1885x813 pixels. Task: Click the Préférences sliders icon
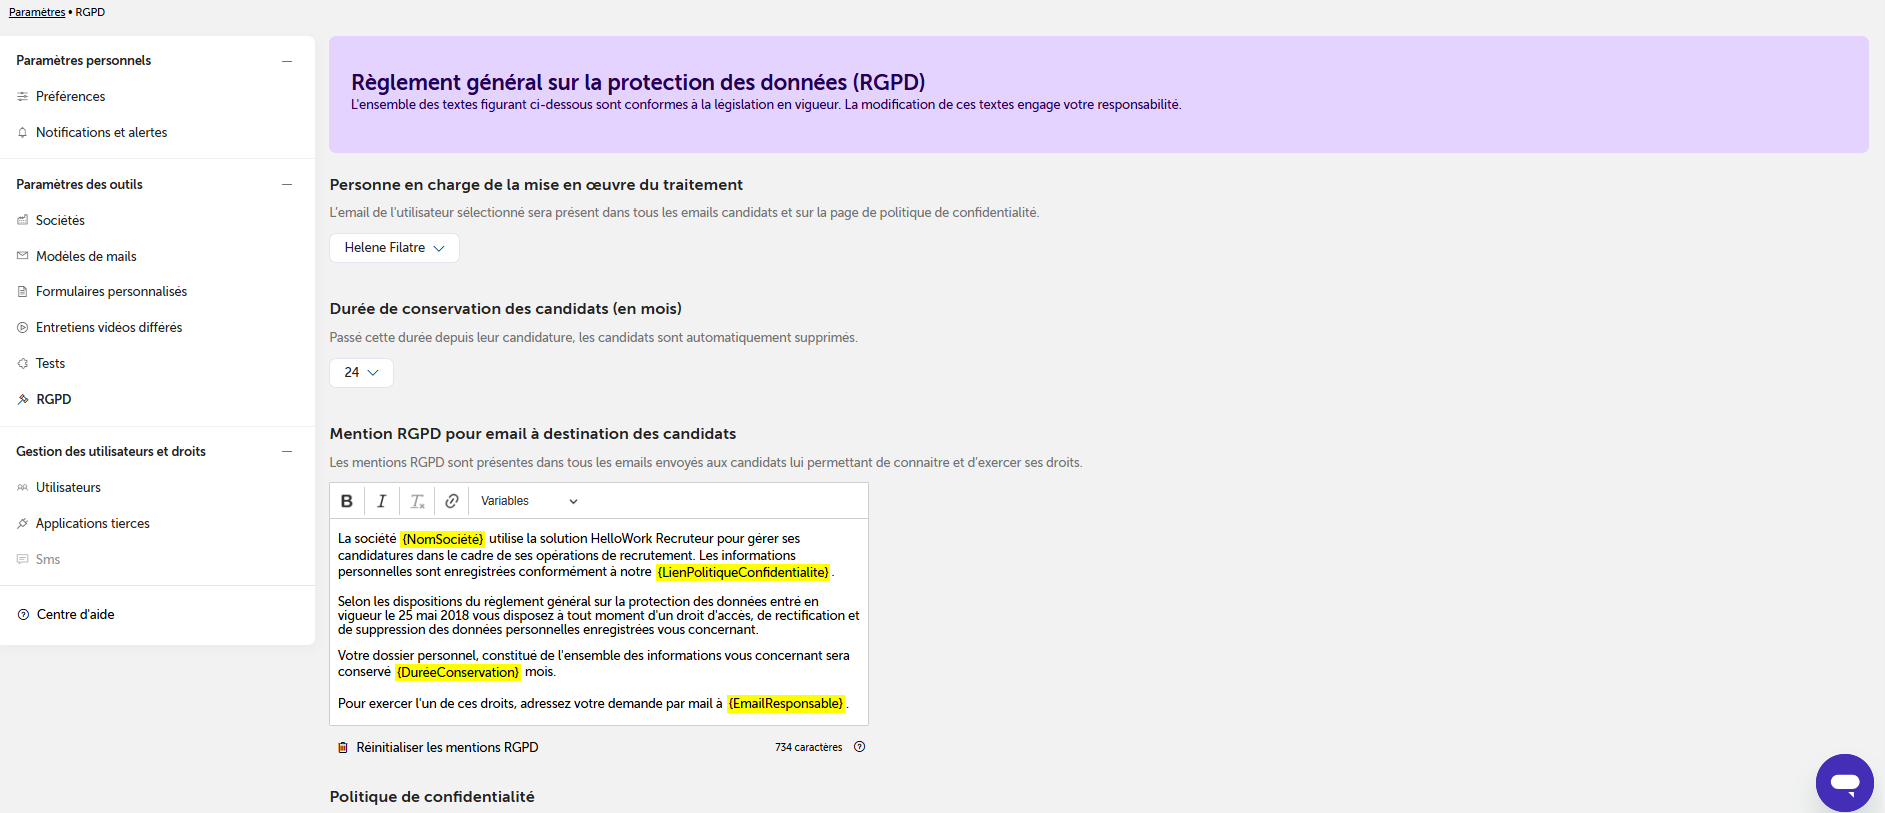pyautogui.click(x=22, y=97)
